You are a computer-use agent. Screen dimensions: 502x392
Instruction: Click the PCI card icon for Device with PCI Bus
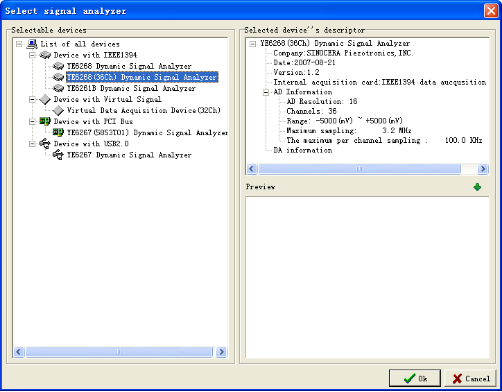(45, 121)
